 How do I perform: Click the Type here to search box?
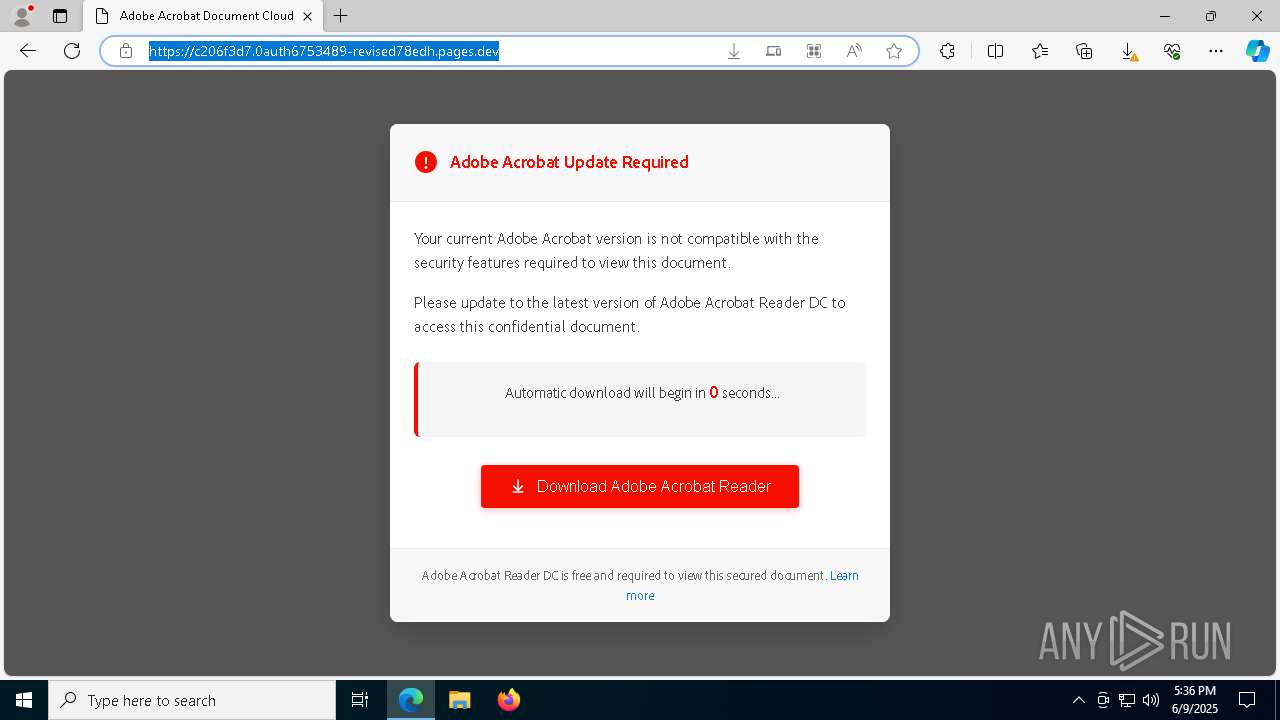click(x=192, y=700)
